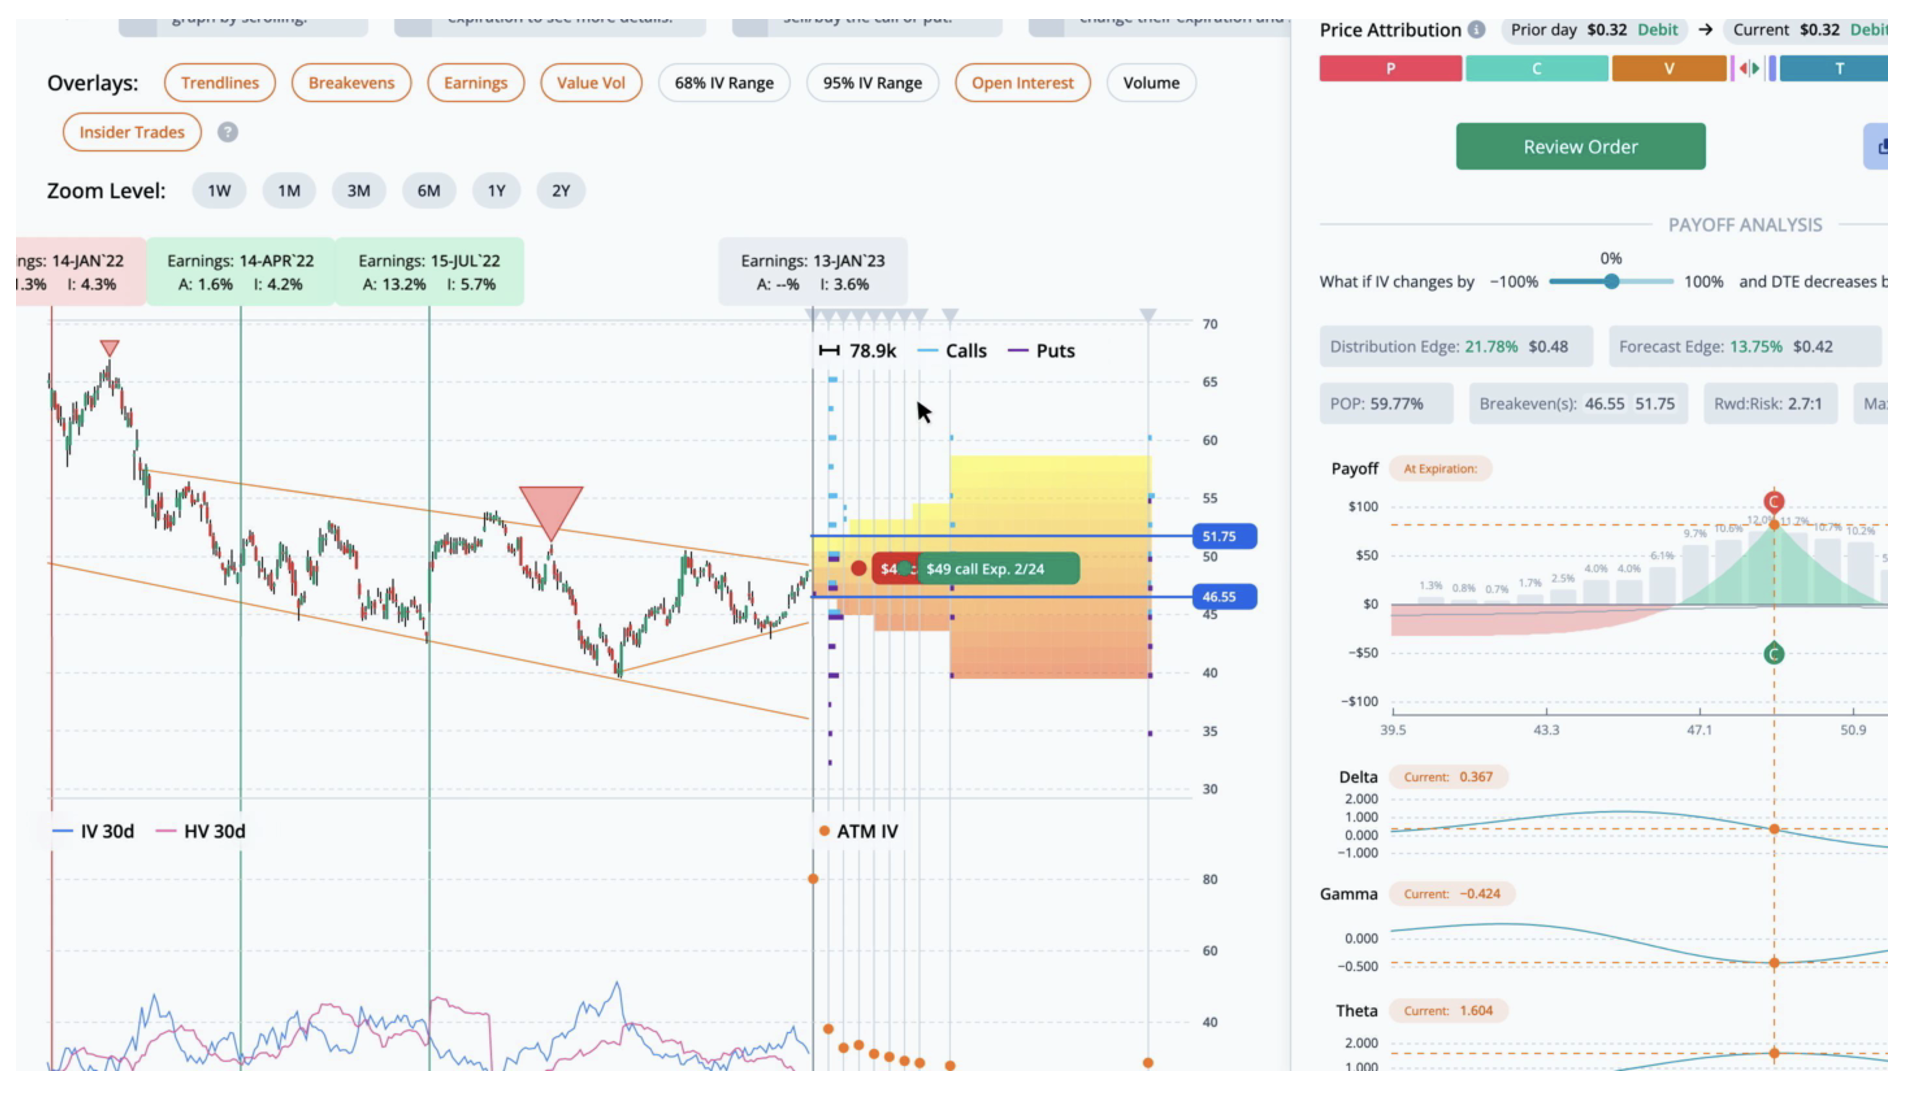The image size is (1908, 1096).
Task: Click the open interest width ruler icon near 78.9k
Action: pyautogui.click(x=830, y=351)
